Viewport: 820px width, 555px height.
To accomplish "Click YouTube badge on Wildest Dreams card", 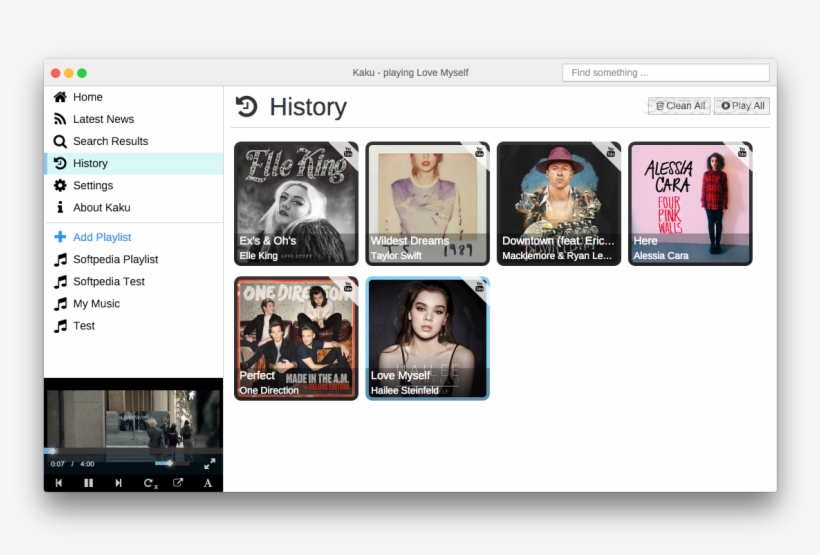I will [480, 152].
